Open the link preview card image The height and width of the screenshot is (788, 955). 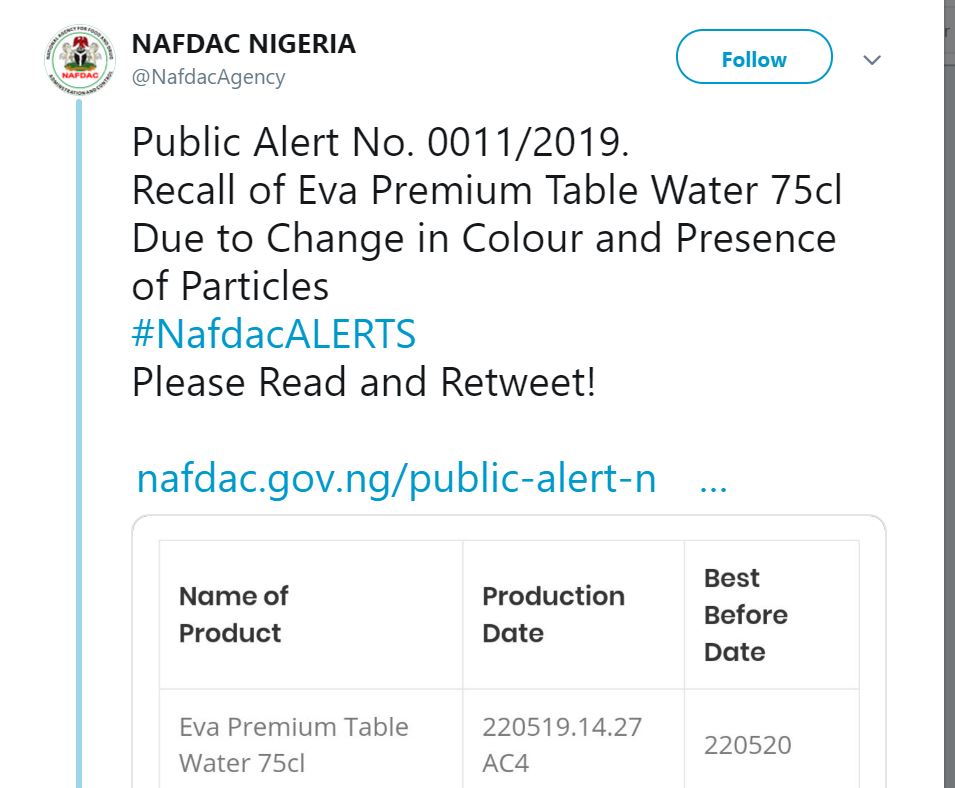point(509,652)
